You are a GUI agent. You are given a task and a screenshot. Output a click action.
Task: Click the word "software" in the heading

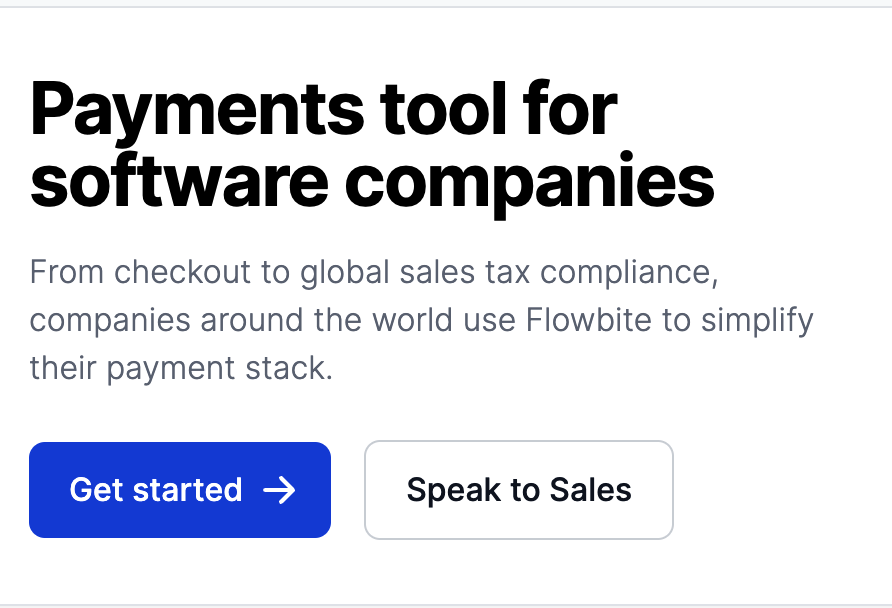(179, 181)
